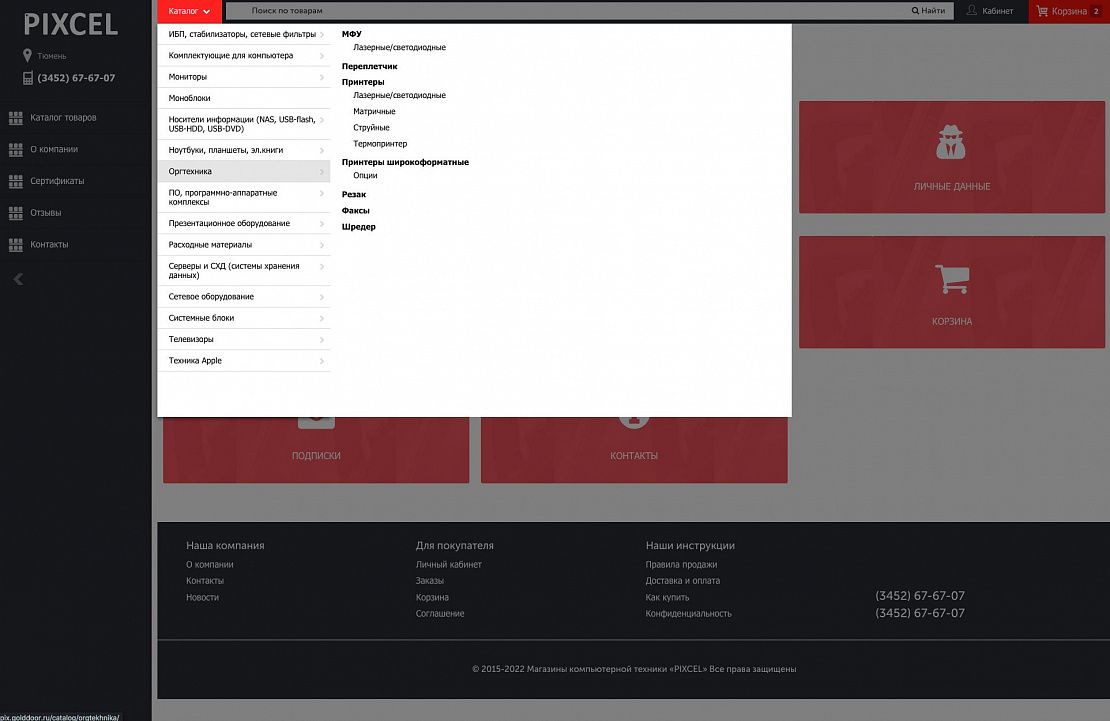Click the location pin icon near Тюмень
Screen dimensions: 1110x721
tap(28, 56)
